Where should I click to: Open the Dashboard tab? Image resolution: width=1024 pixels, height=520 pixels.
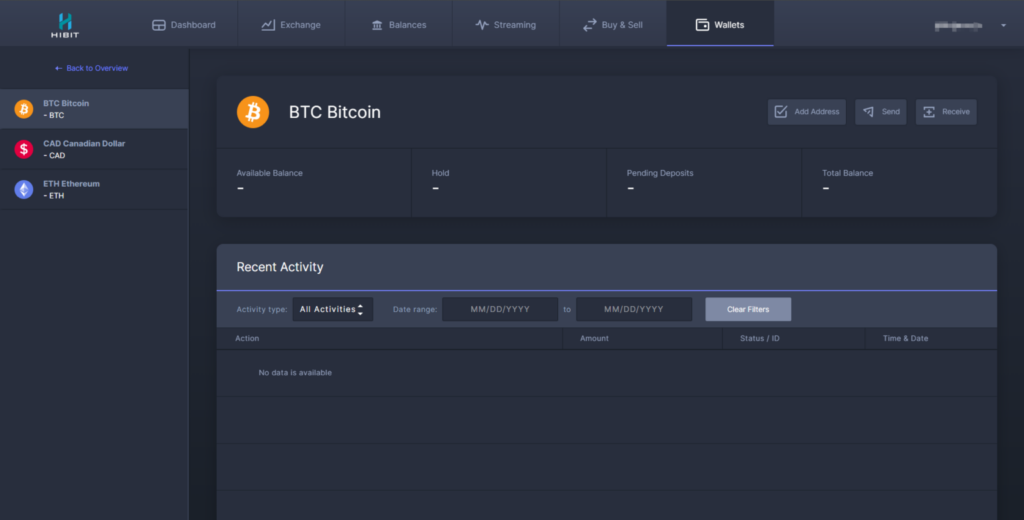click(x=184, y=24)
